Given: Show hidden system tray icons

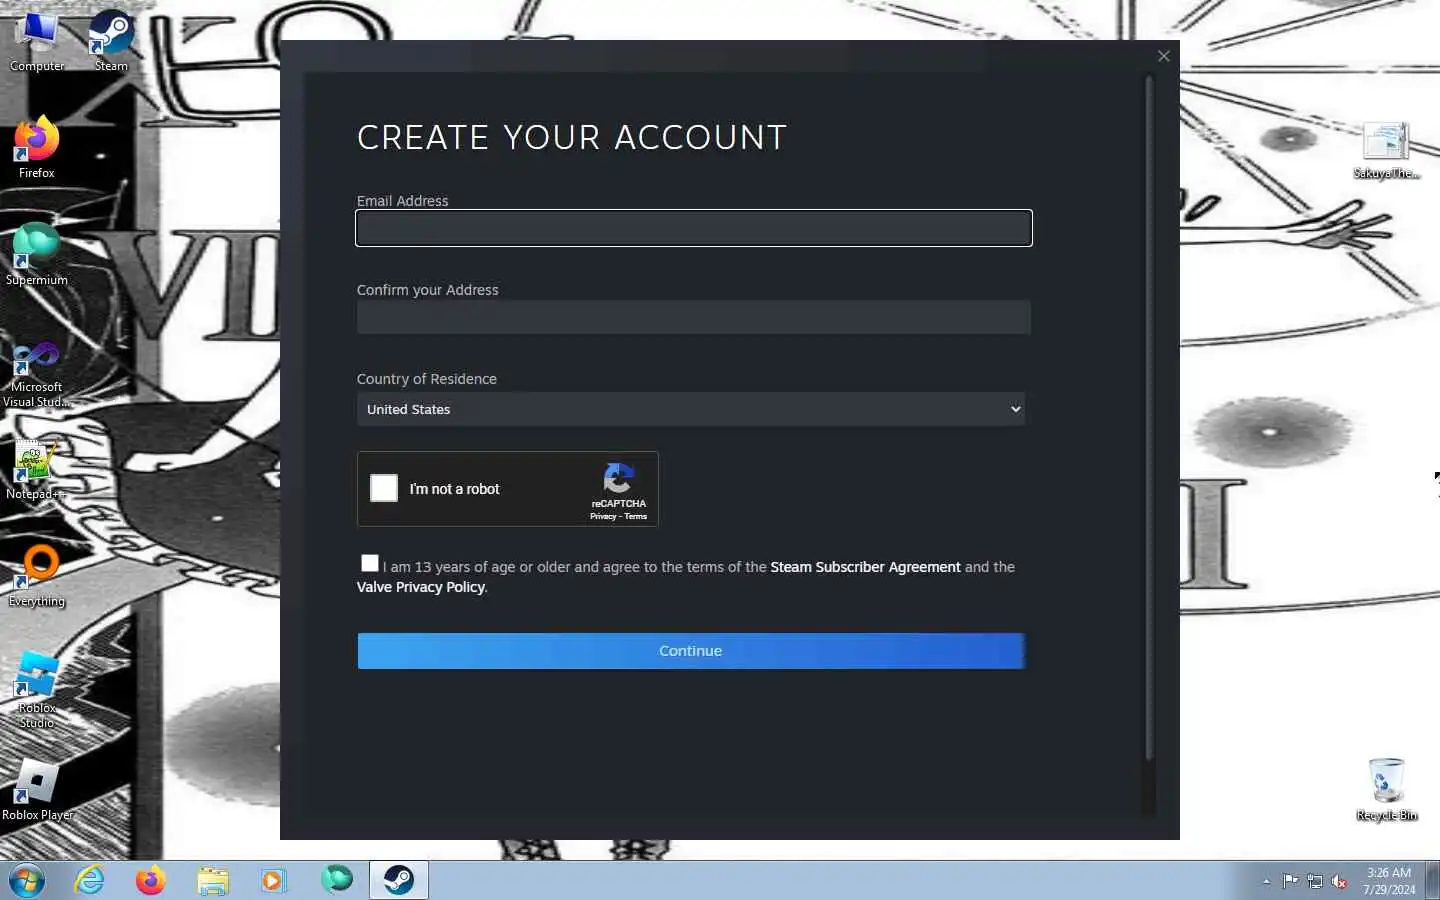Looking at the screenshot, I should coord(1266,881).
